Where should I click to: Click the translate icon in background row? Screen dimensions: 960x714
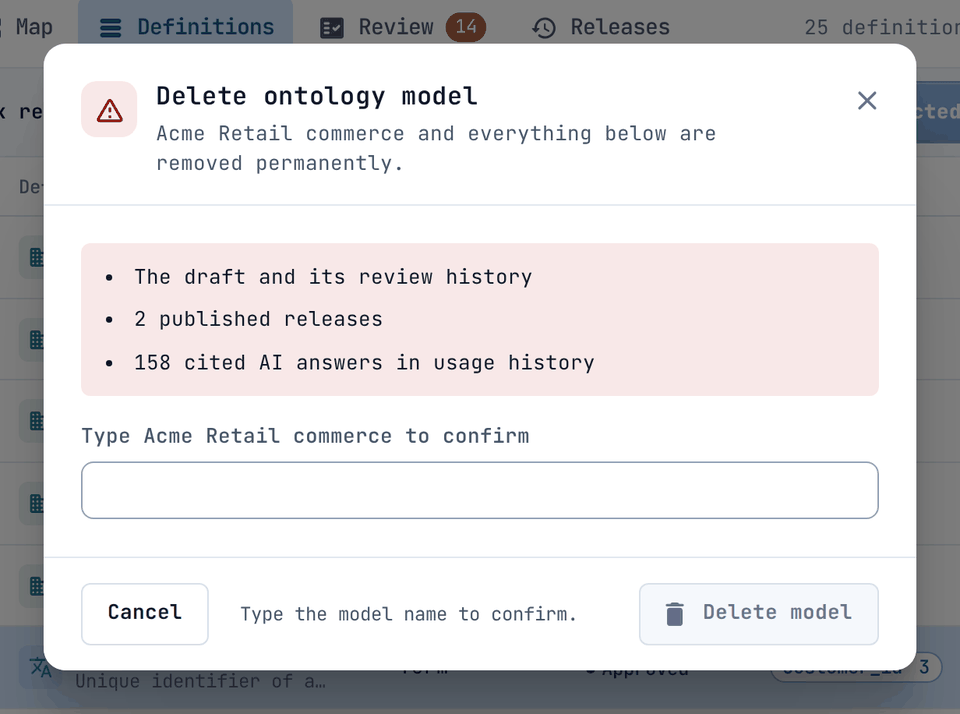pos(40,669)
